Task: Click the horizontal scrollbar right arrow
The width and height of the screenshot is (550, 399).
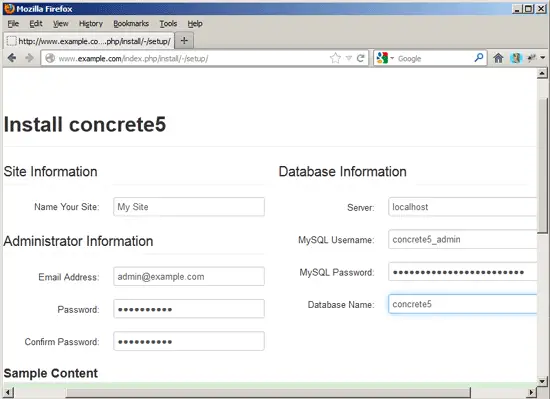Action: click(531, 392)
